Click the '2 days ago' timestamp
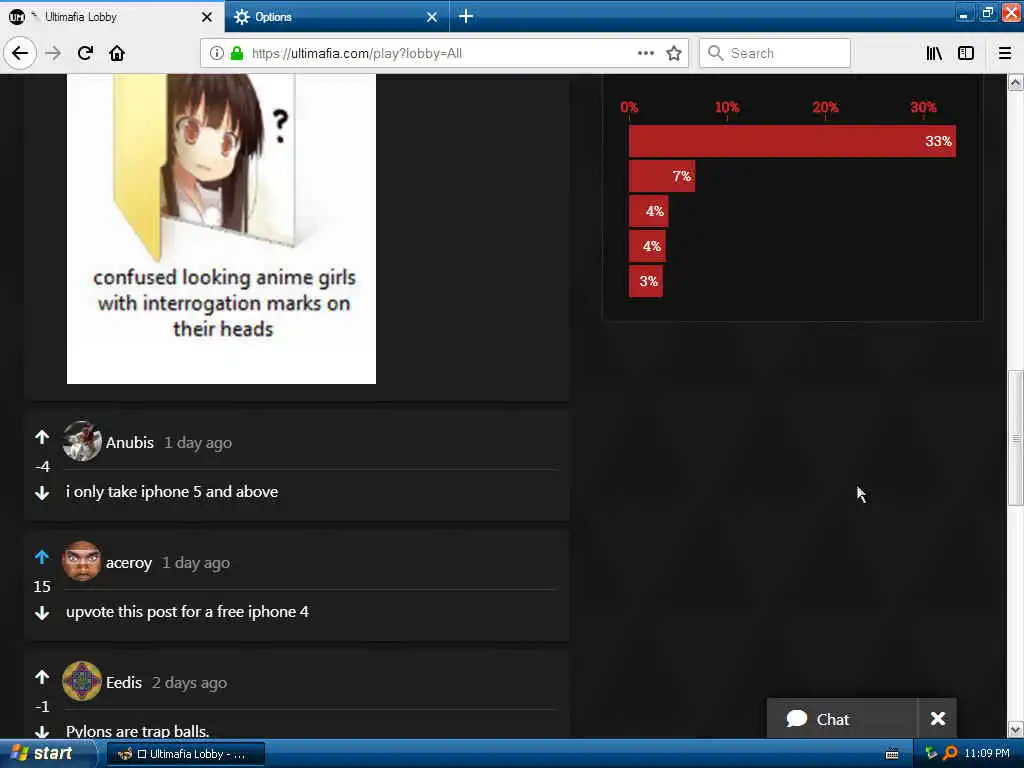Screen dimensions: 1024x768 [189, 683]
